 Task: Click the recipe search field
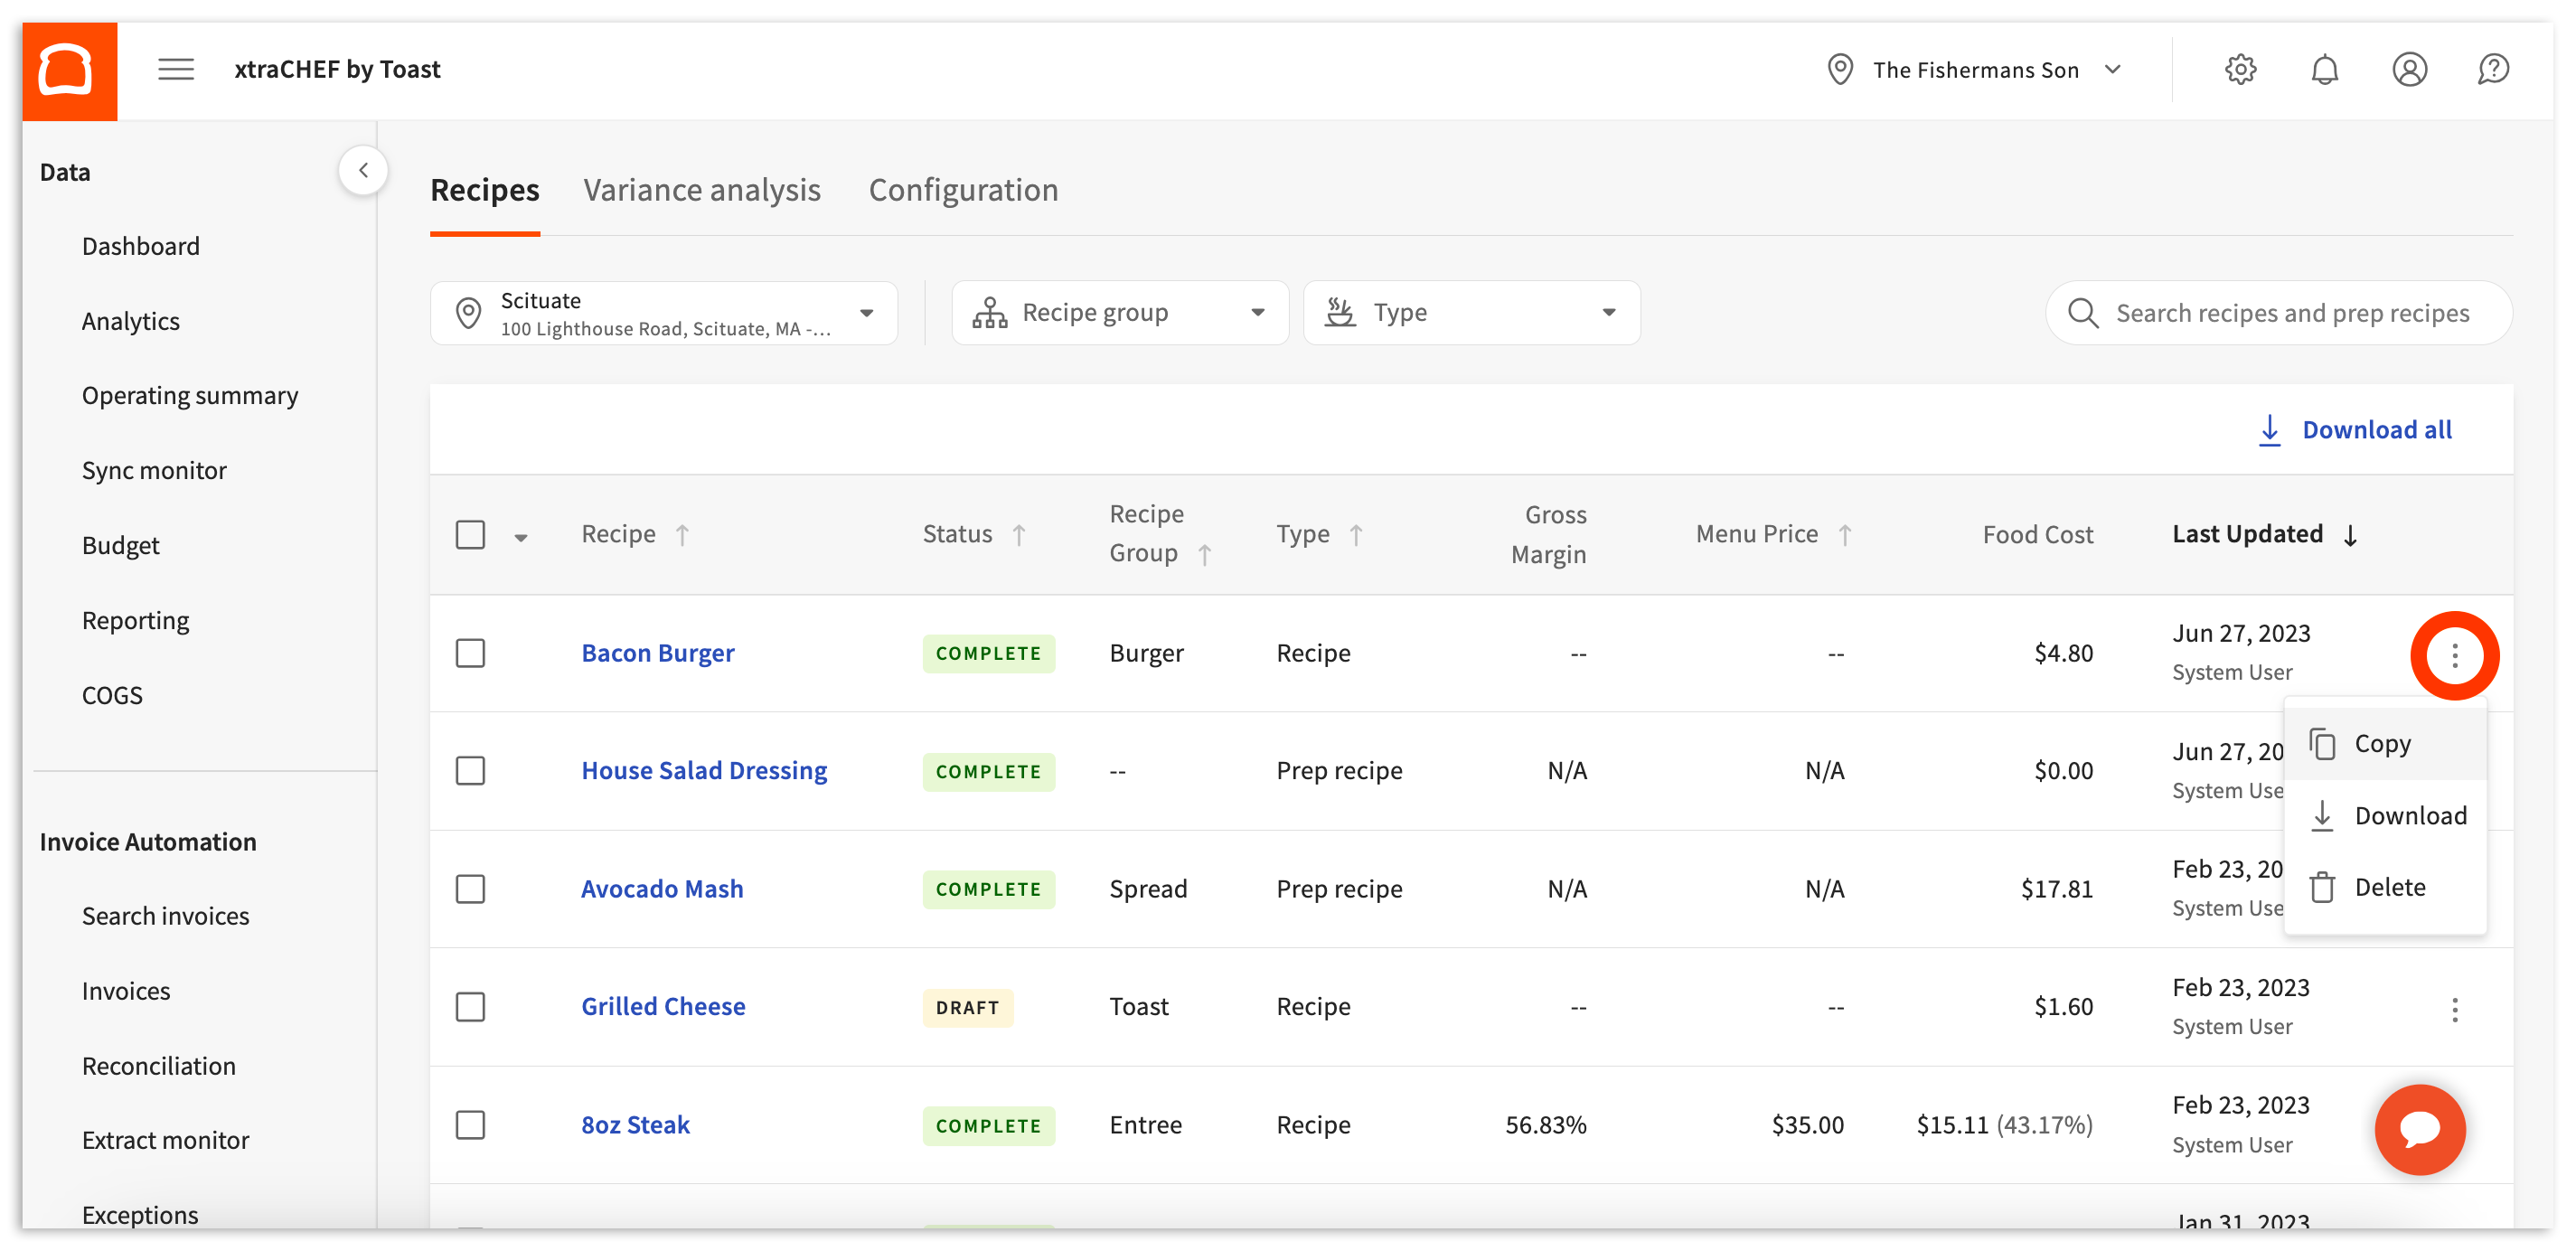(2290, 313)
